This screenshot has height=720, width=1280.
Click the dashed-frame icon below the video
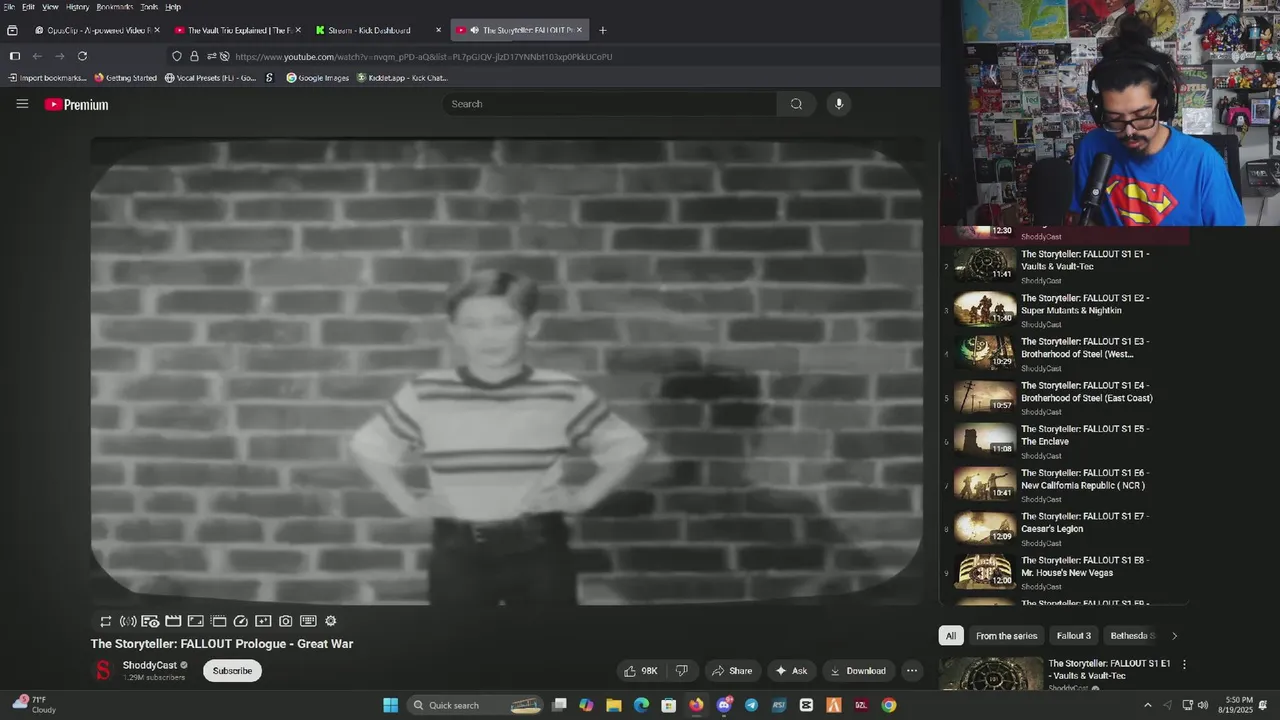click(x=219, y=621)
